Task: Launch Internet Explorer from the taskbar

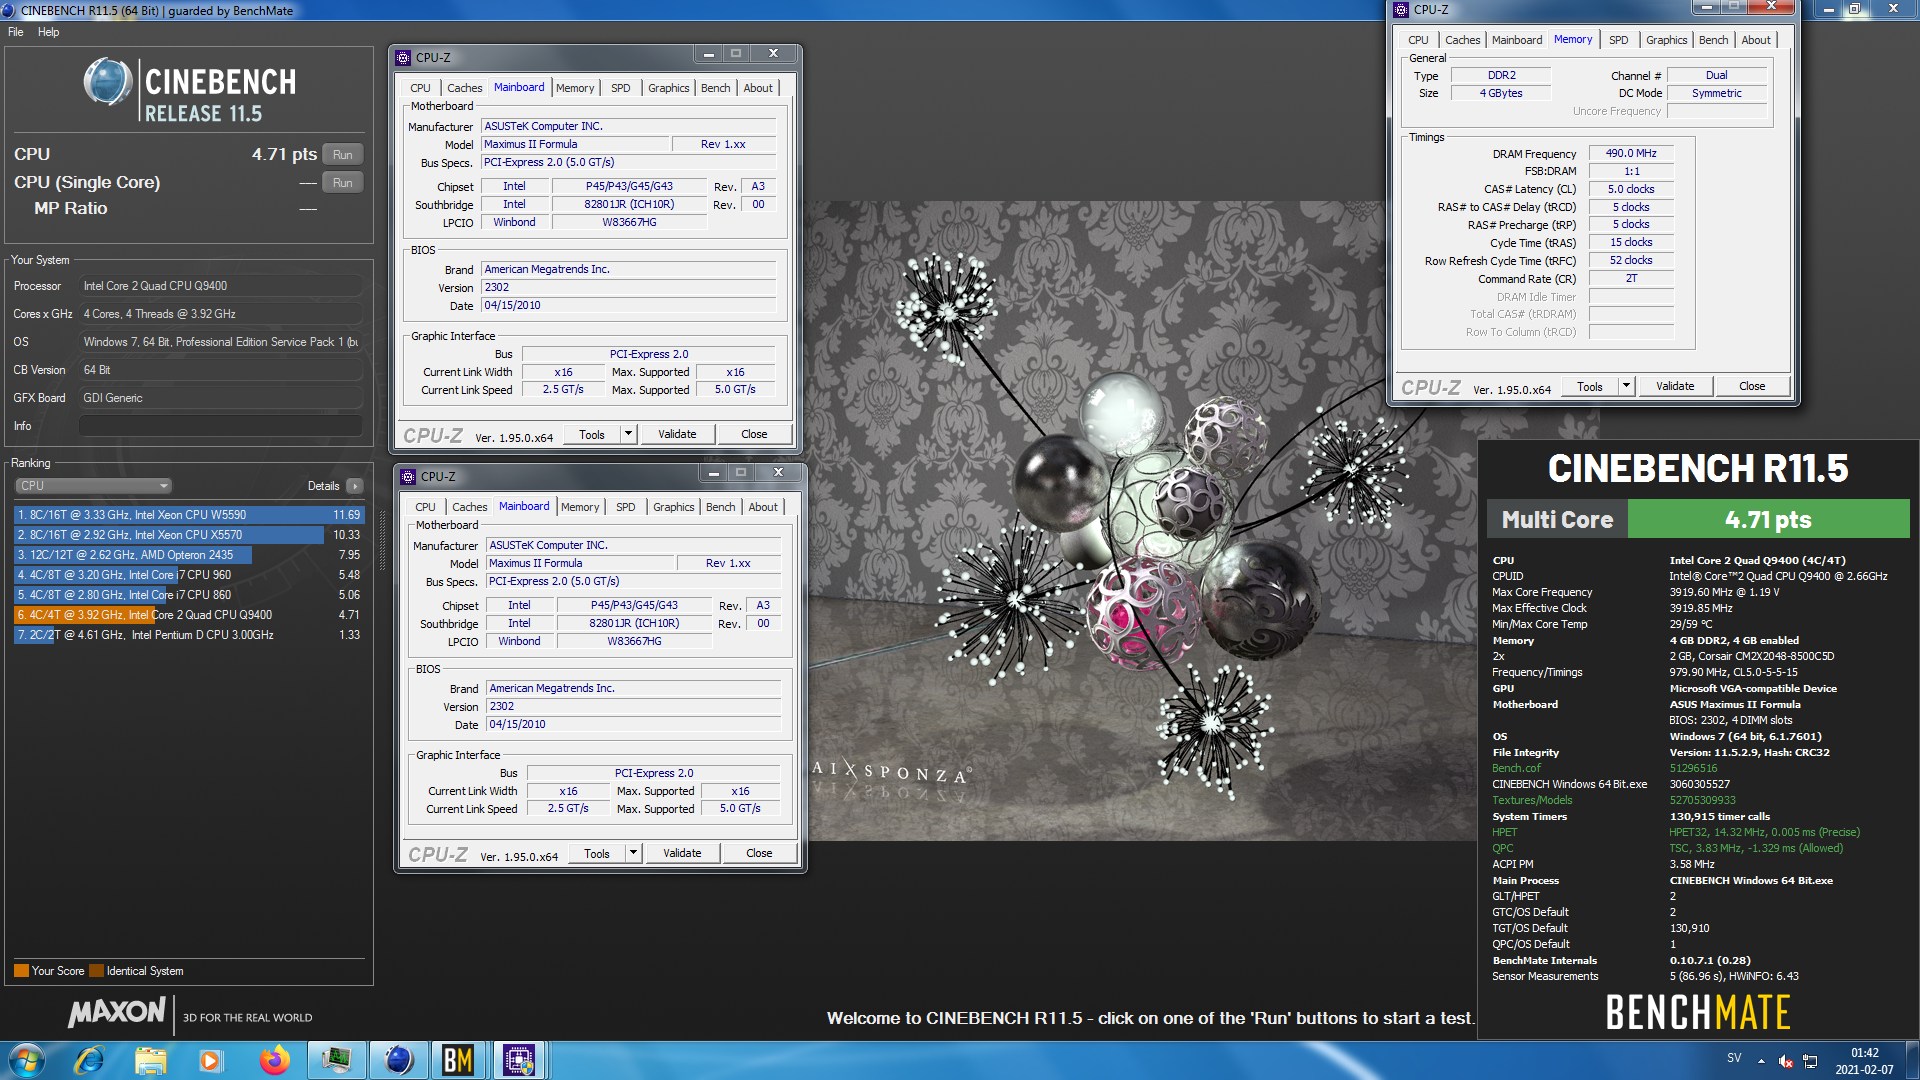Action: pos(90,1060)
